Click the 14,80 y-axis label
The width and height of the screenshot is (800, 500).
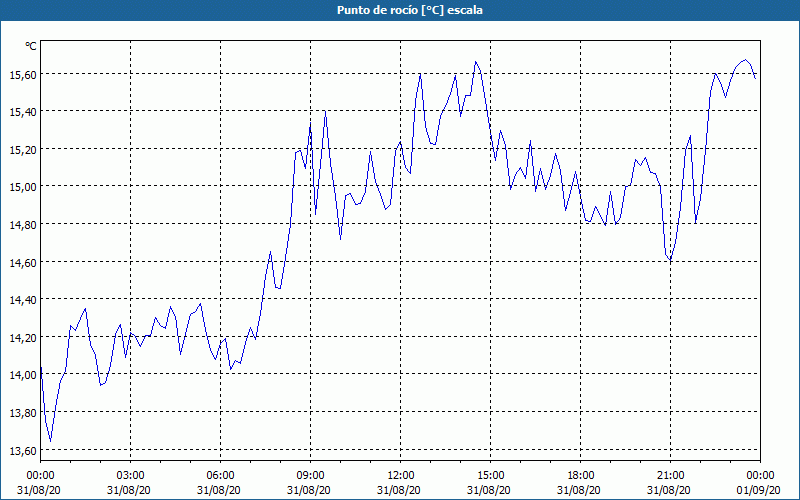[x=23, y=224]
